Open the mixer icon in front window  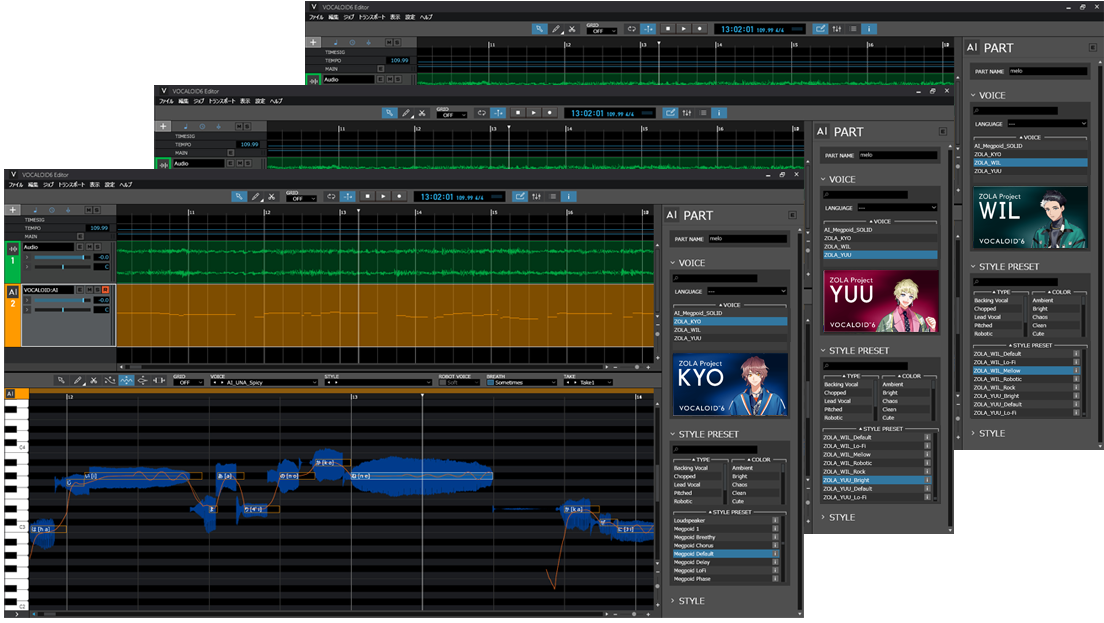(x=537, y=196)
